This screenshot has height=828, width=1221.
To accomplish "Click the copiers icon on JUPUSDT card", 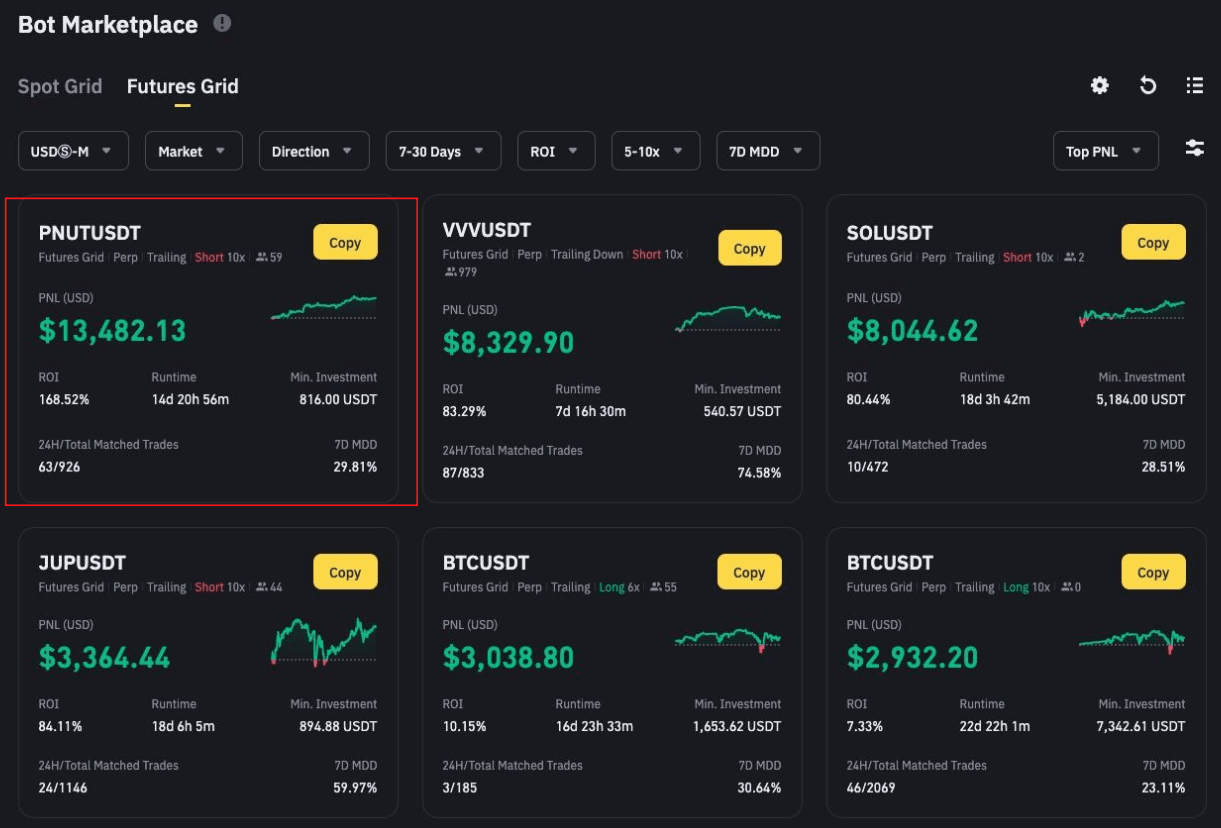I will 262,588.
